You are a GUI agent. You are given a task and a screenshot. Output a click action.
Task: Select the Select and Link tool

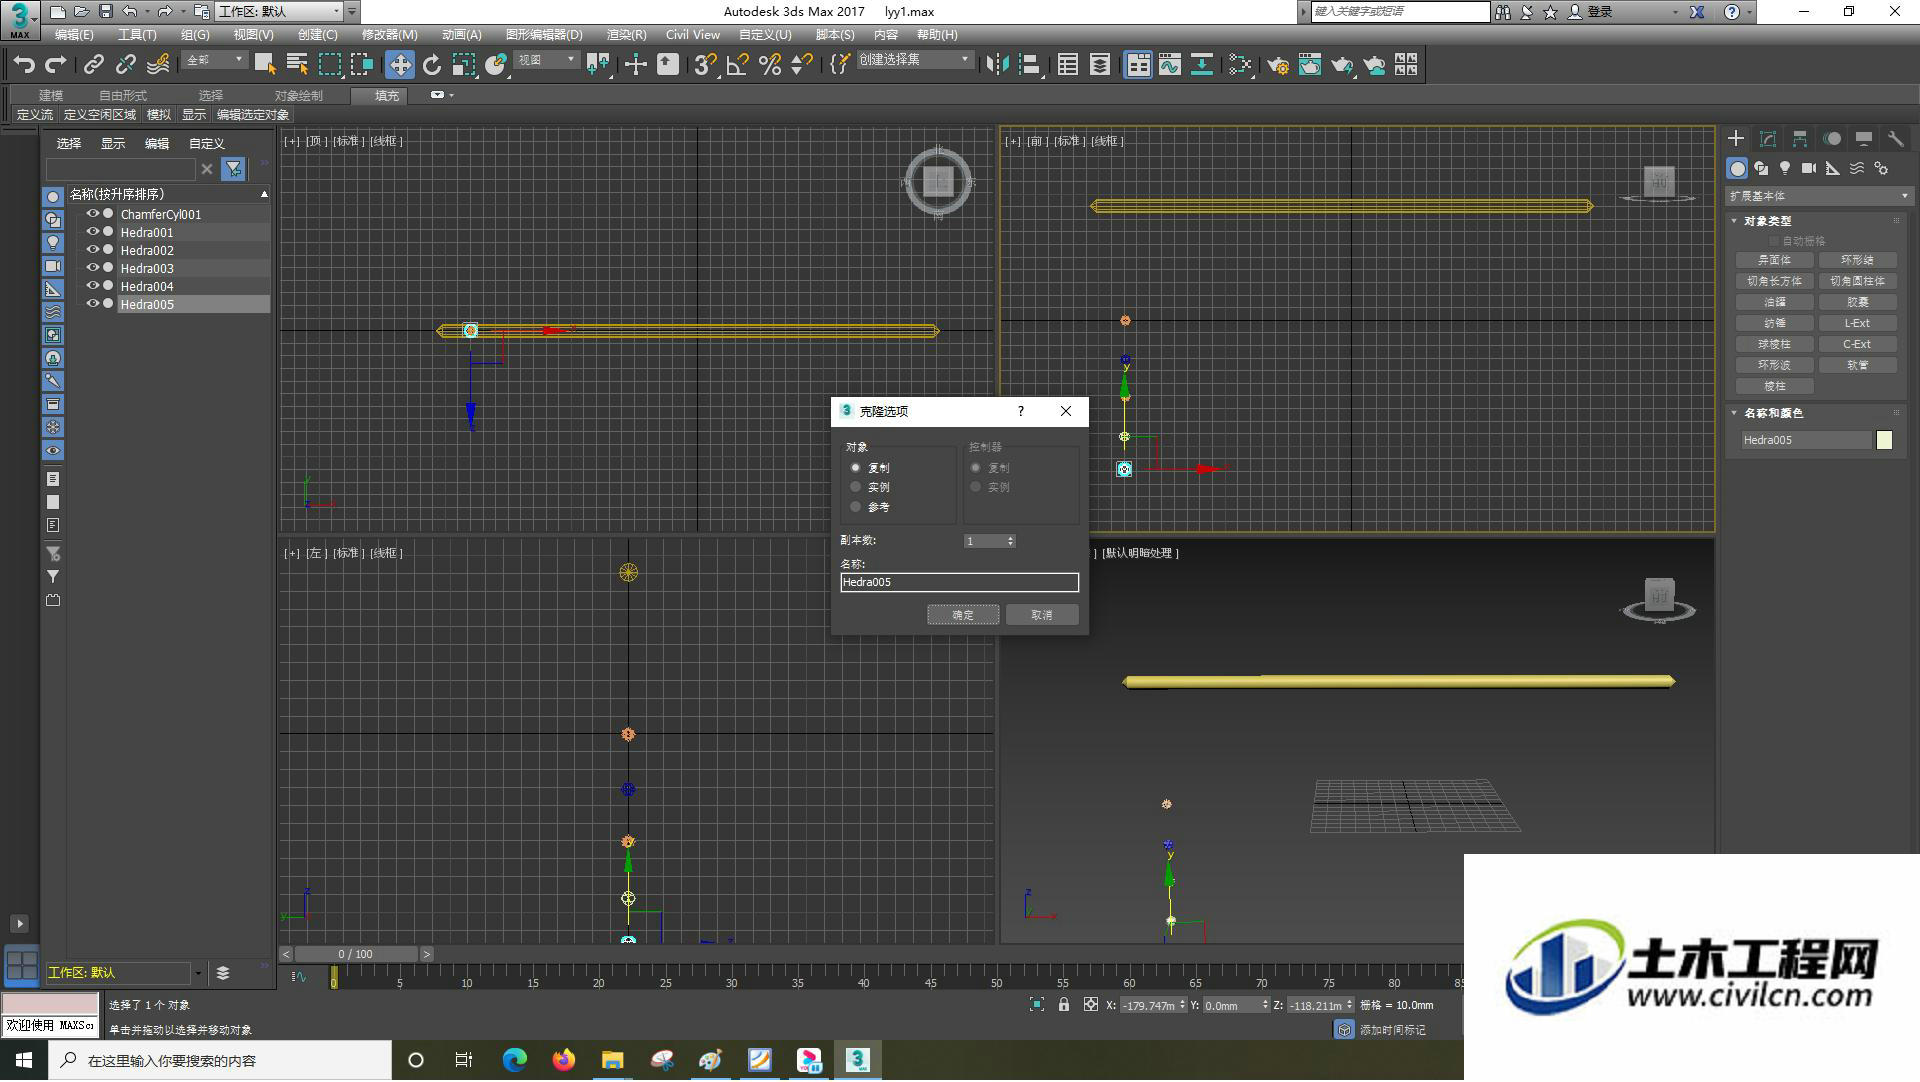[94, 65]
